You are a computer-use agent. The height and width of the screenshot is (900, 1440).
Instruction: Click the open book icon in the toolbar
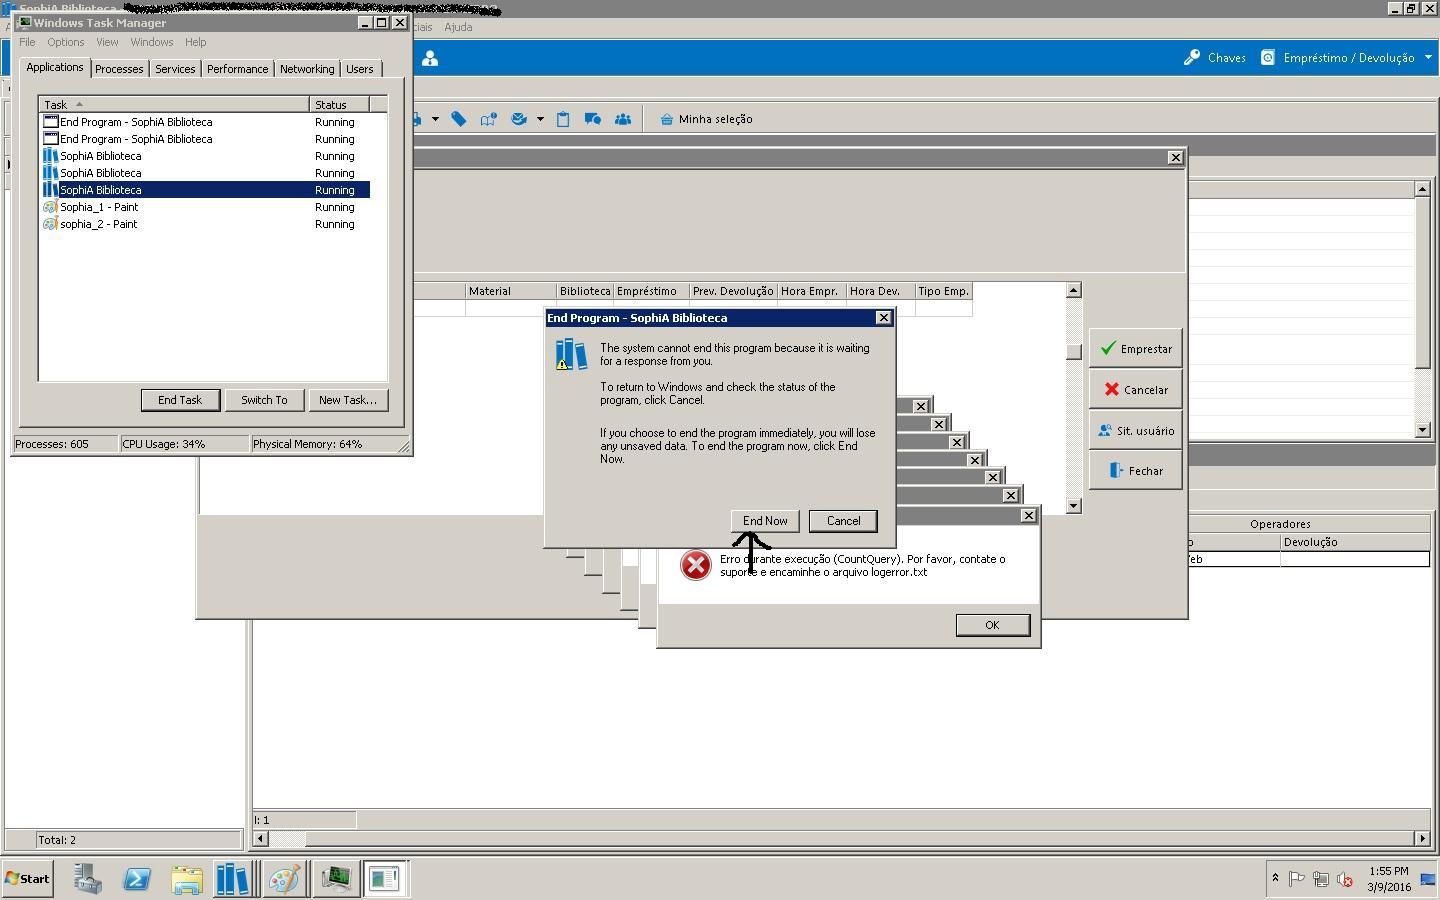489,119
